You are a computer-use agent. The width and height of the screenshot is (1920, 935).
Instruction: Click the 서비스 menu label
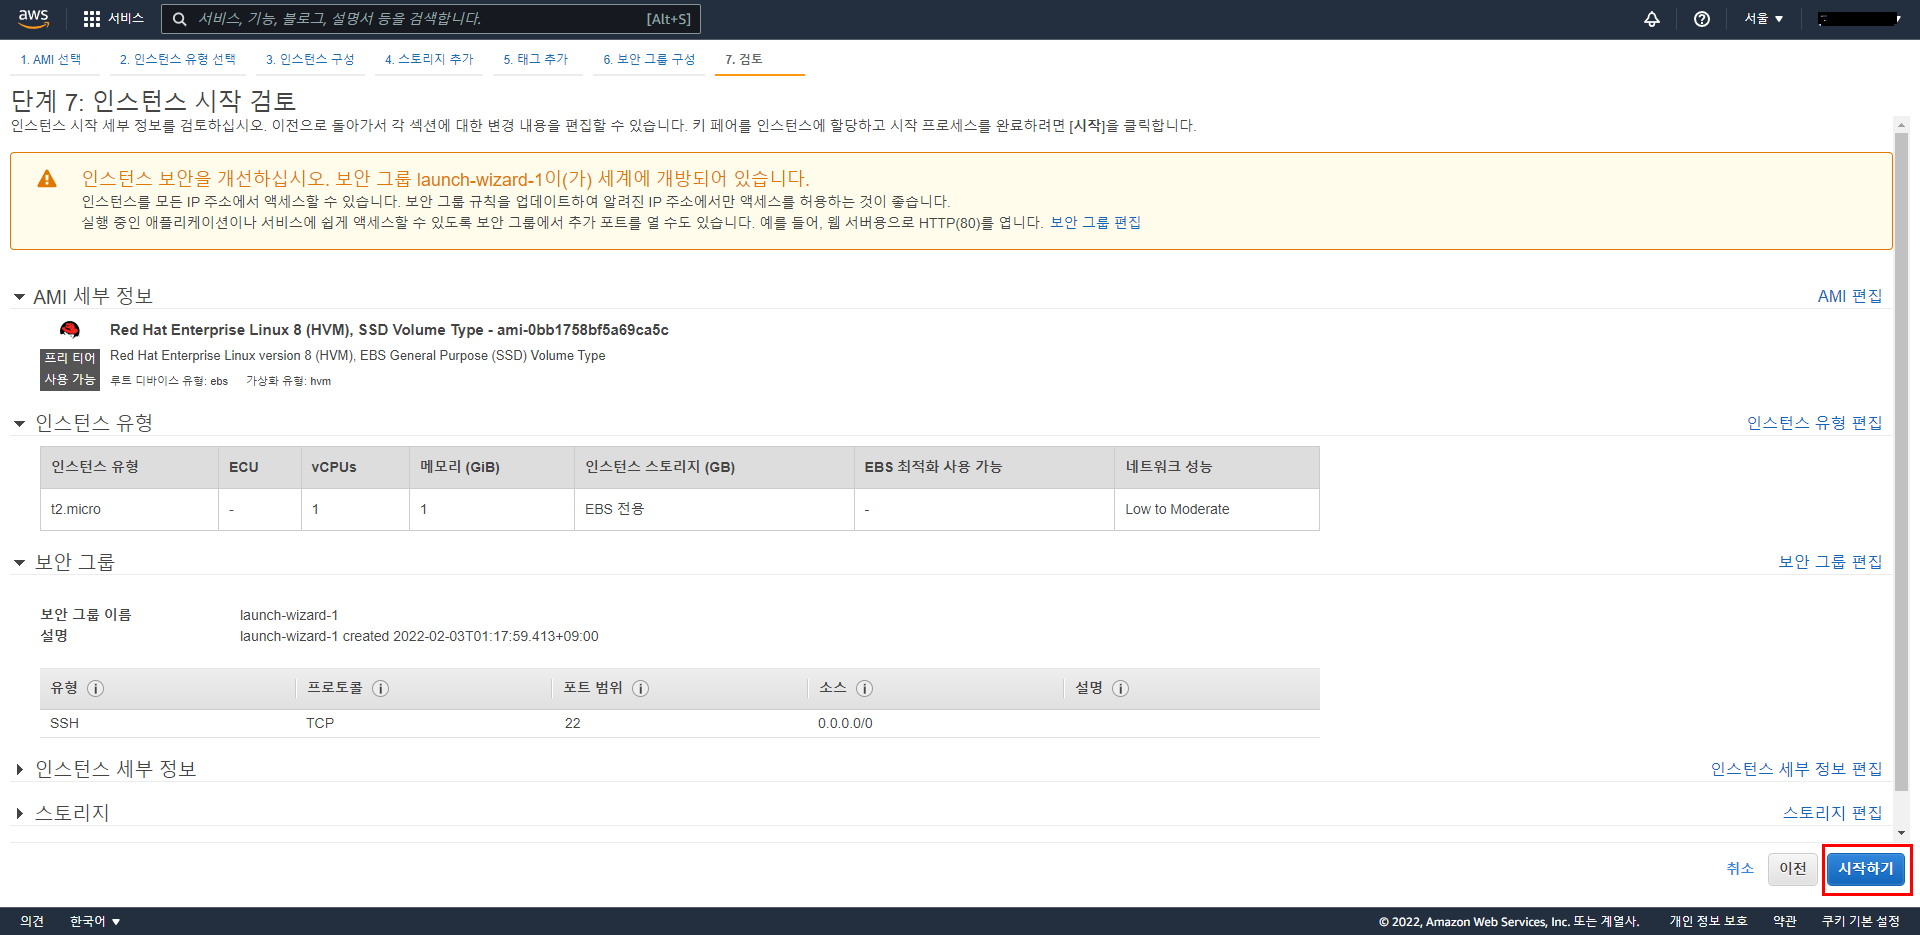(x=126, y=19)
